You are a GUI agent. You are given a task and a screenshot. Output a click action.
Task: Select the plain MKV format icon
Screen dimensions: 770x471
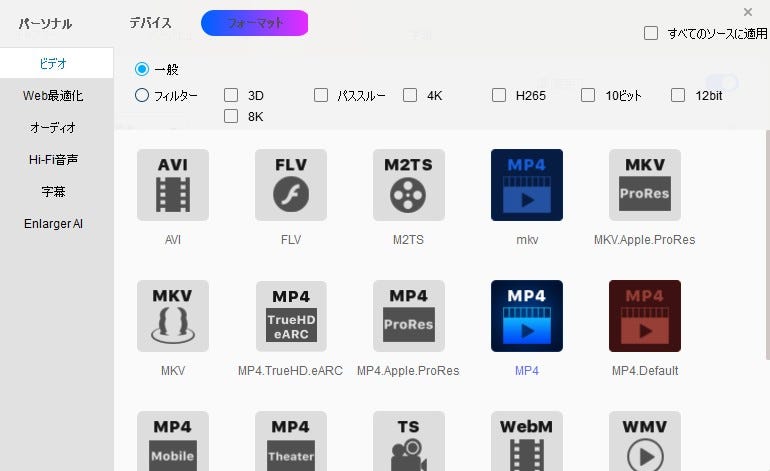(x=173, y=316)
